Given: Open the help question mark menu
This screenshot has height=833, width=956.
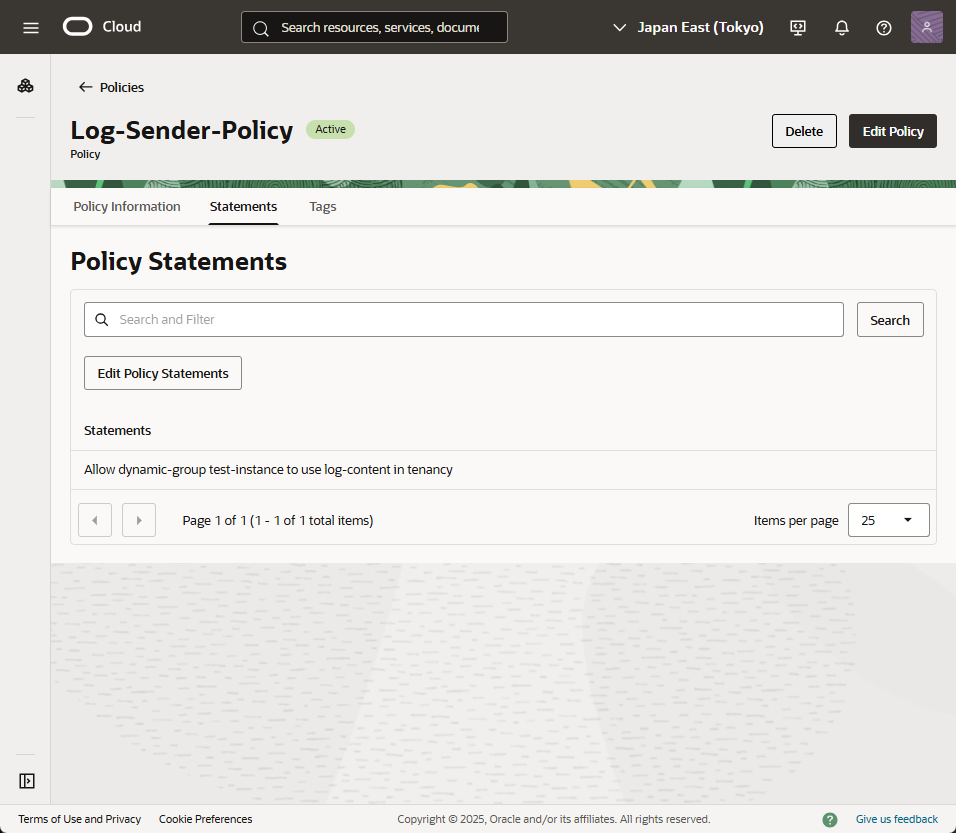Looking at the screenshot, I should point(884,27).
